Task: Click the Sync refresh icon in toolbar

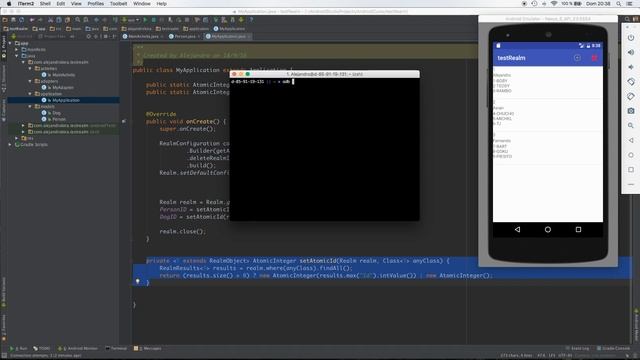Action: point(22,20)
